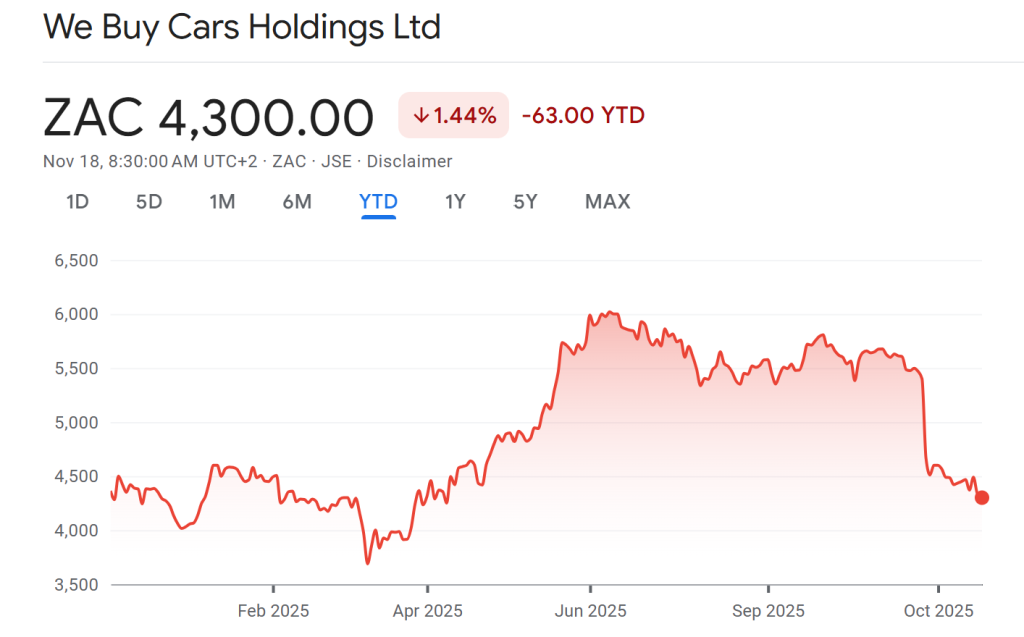1024x637 pixels.
Task: Click the ZAC 4,300.00 price
Action: [x=208, y=118]
